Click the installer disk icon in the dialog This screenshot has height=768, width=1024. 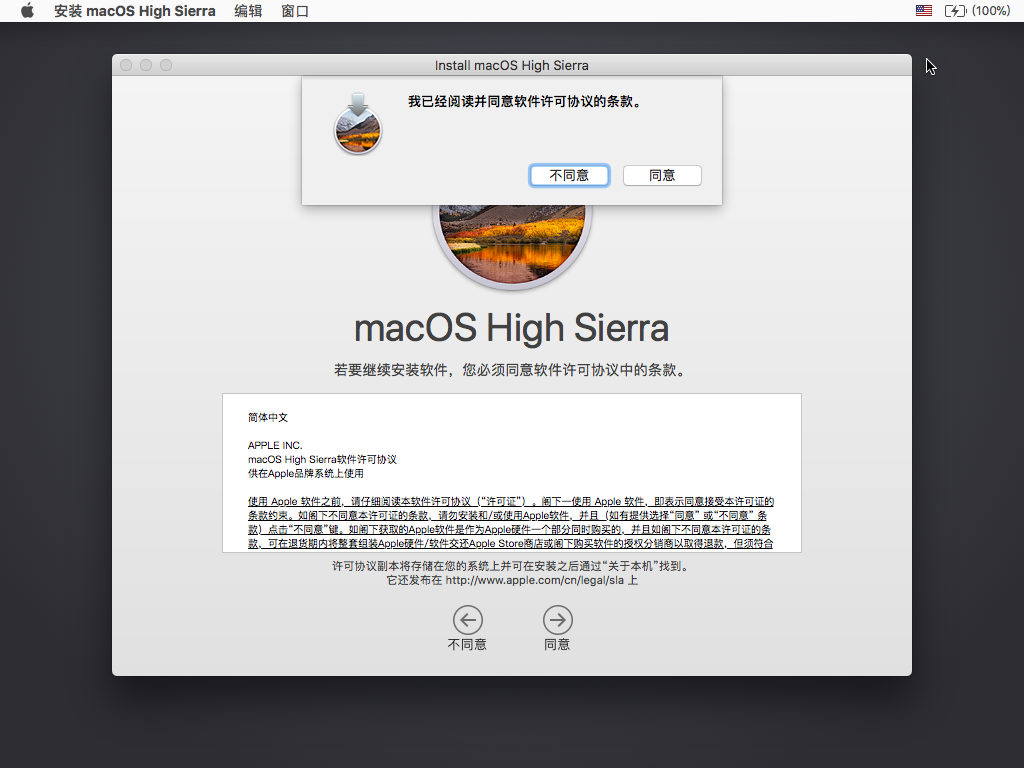pos(358,123)
